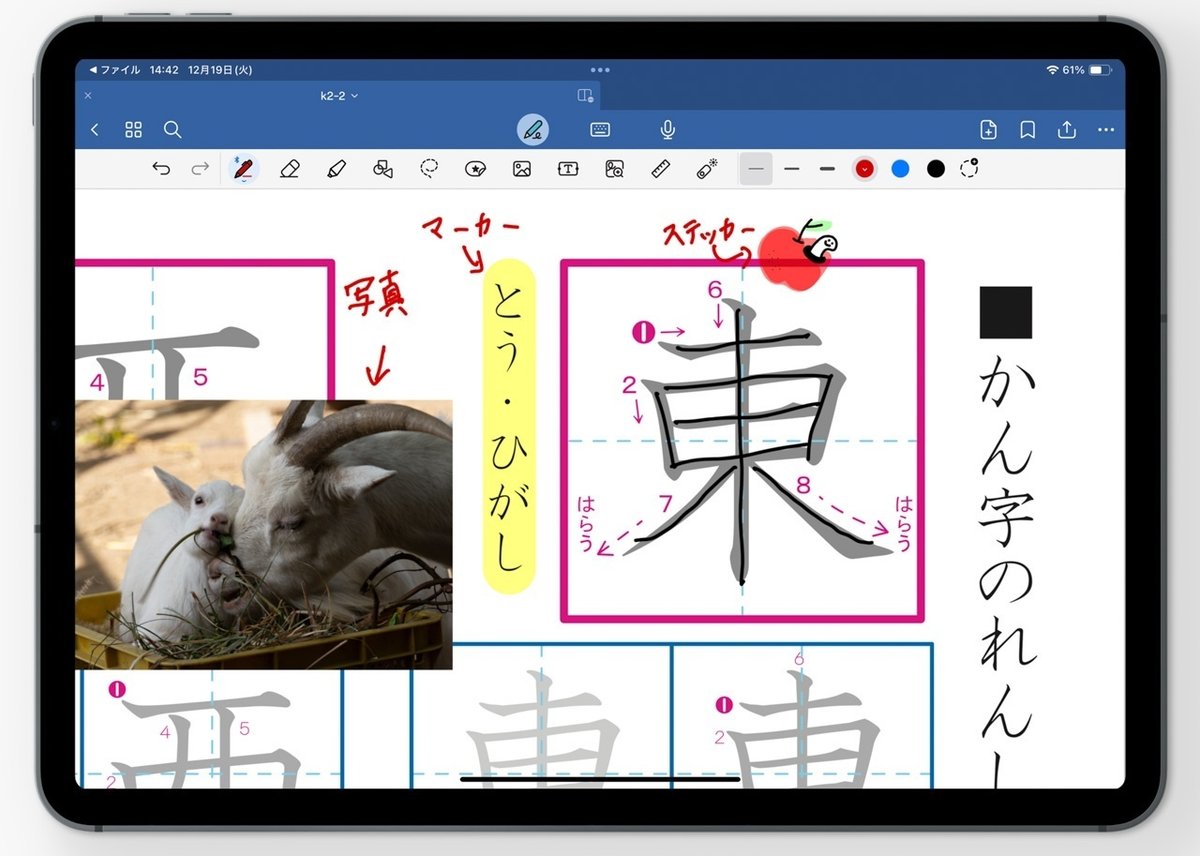1200x856 pixels.
Task: Choose the thinnest stroke width
Action: pos(756,169)
